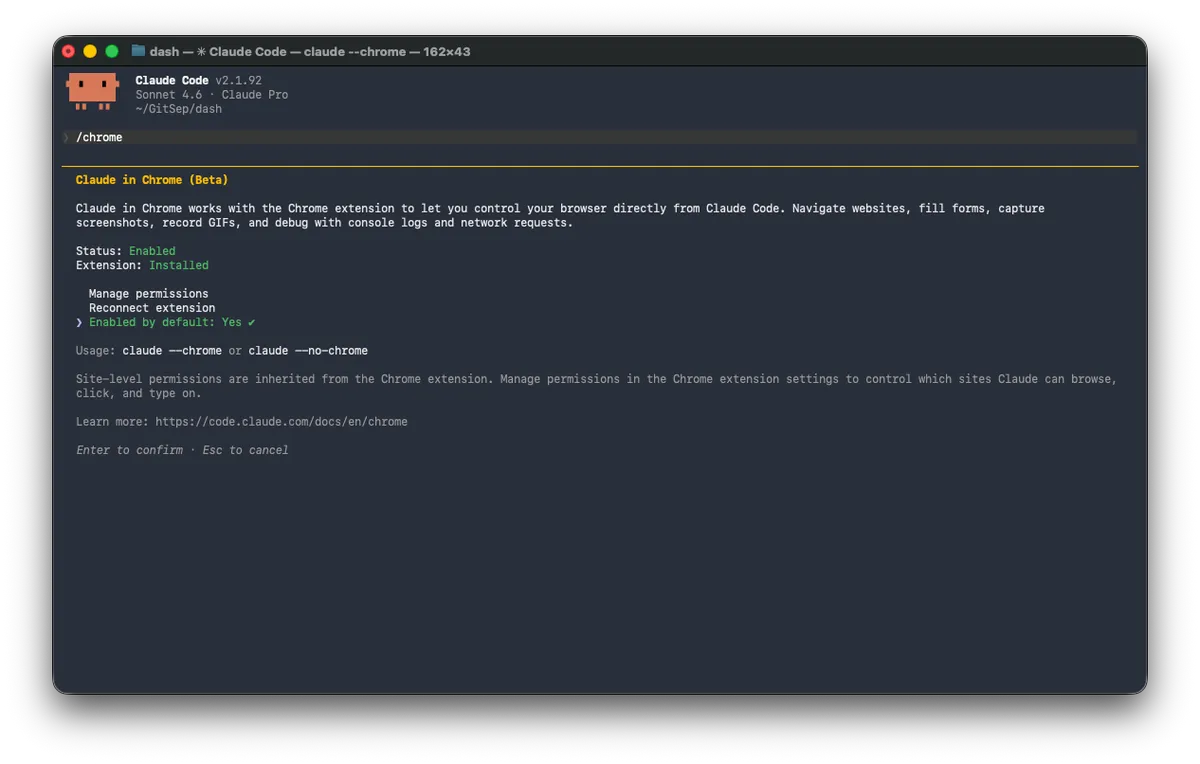This screenshot has height=764, width=1200.
Task: Click the Sonnet 4.6 · Claude Pro text
Action: [x=212, y=95]
